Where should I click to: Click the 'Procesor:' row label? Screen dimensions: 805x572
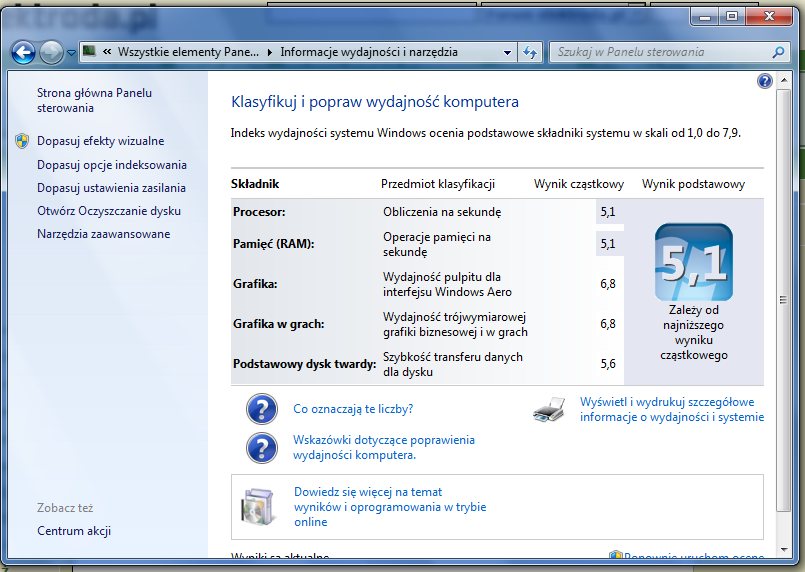point(259,212)
